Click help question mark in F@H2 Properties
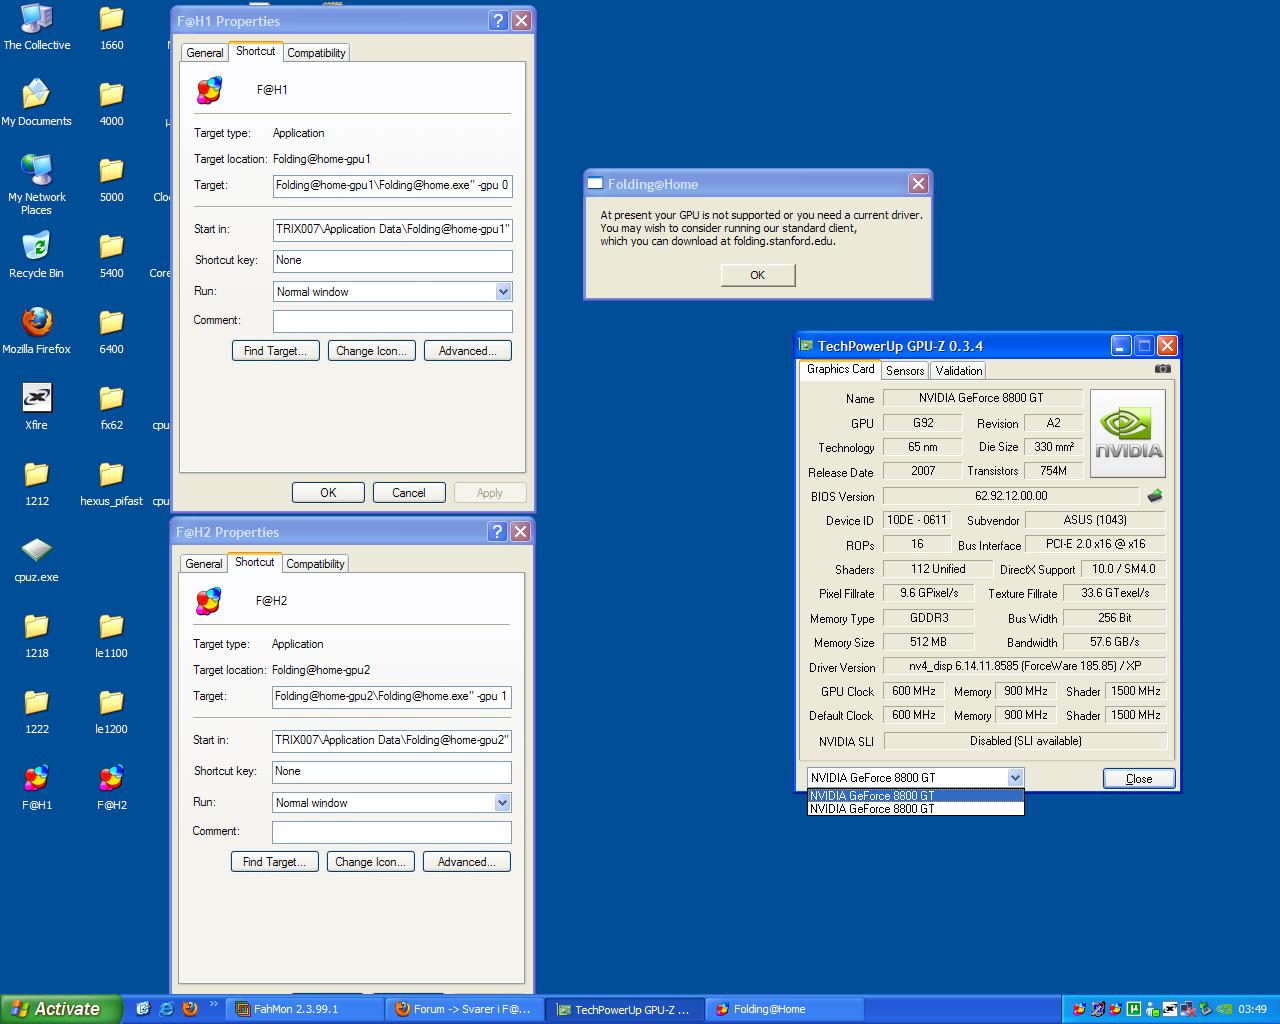 pyautogui.click(x=498, y=532)
